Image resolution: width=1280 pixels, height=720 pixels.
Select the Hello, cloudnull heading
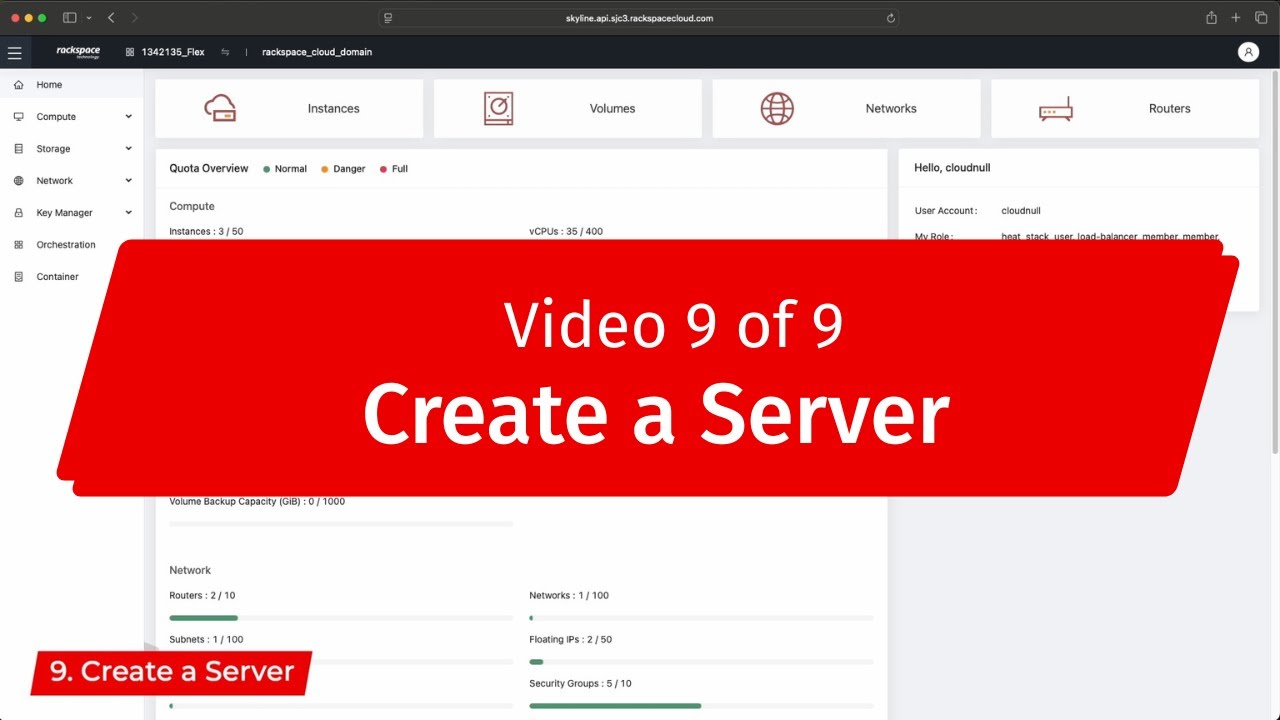pyautogui.click(x=952, y=168)
